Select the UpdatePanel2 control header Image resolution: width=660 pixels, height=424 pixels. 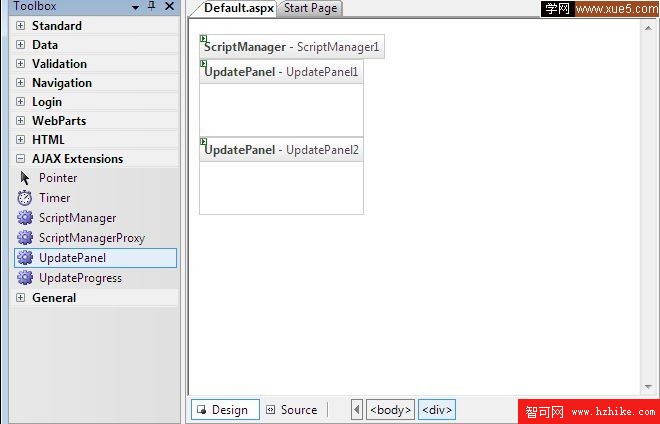(281, 149)
